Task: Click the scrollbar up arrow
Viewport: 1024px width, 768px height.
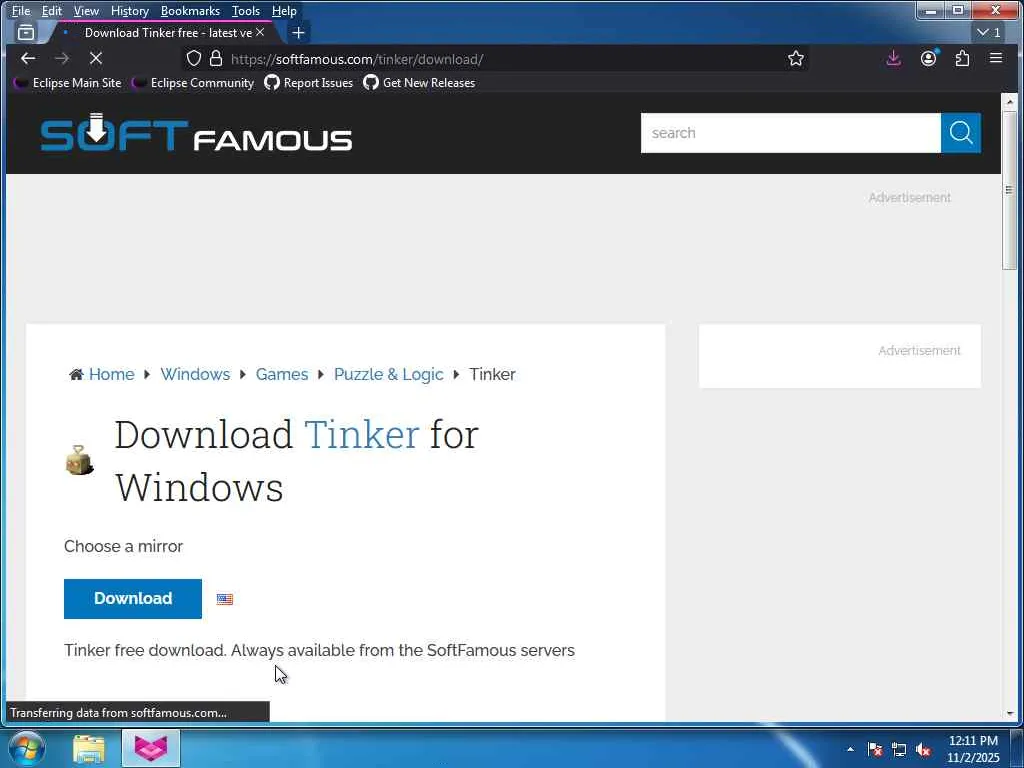Action: coord(1010,102)
